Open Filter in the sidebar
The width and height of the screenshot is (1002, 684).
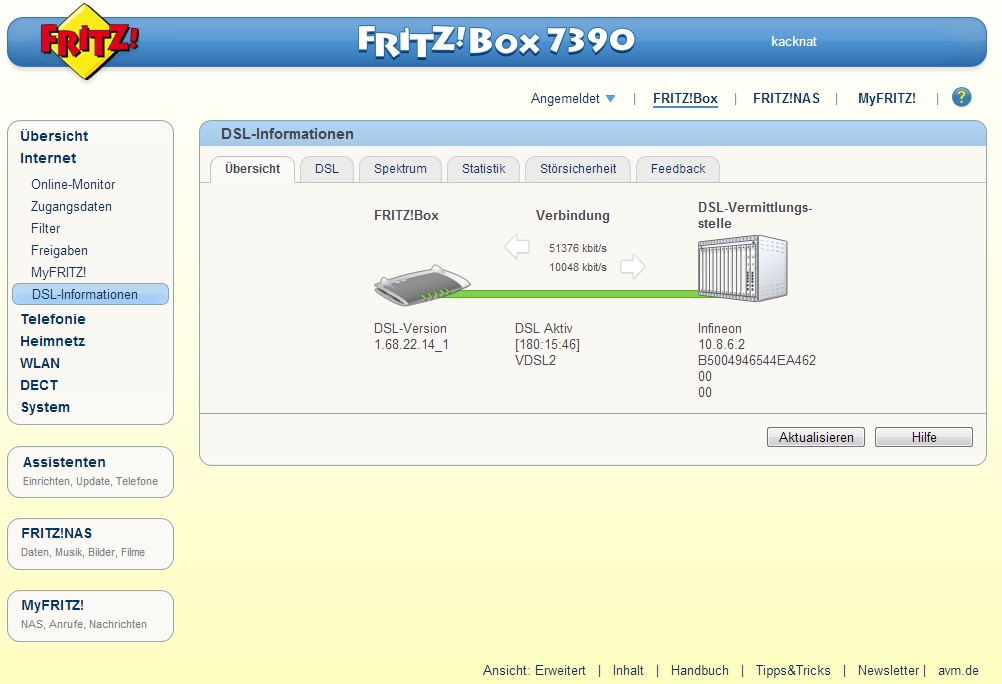click(45, 228)
